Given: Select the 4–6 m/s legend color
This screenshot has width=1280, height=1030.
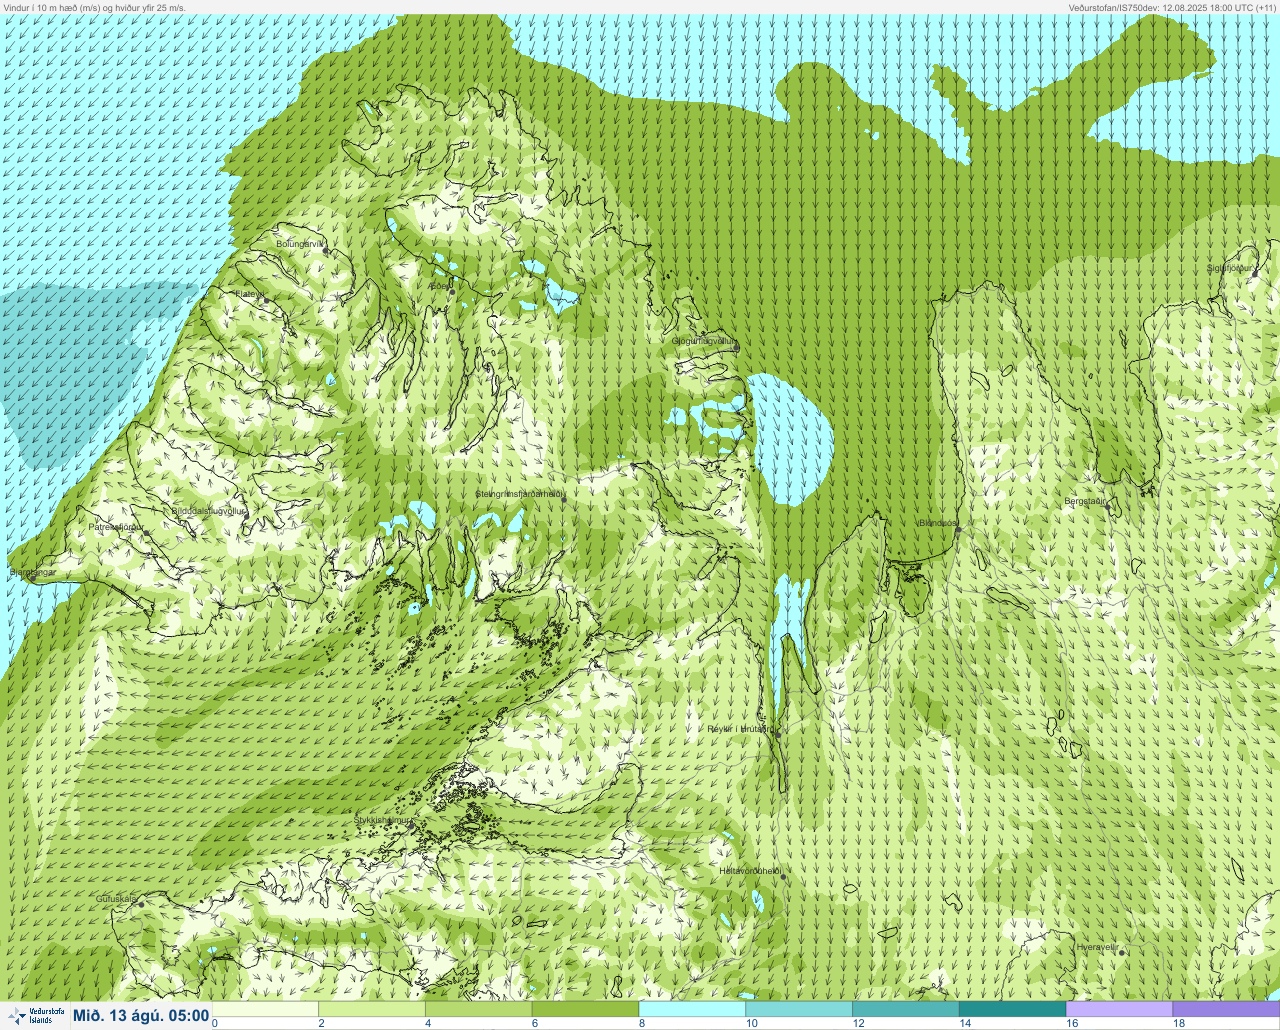Looking at the screenshot, I should pos(478,1009).
